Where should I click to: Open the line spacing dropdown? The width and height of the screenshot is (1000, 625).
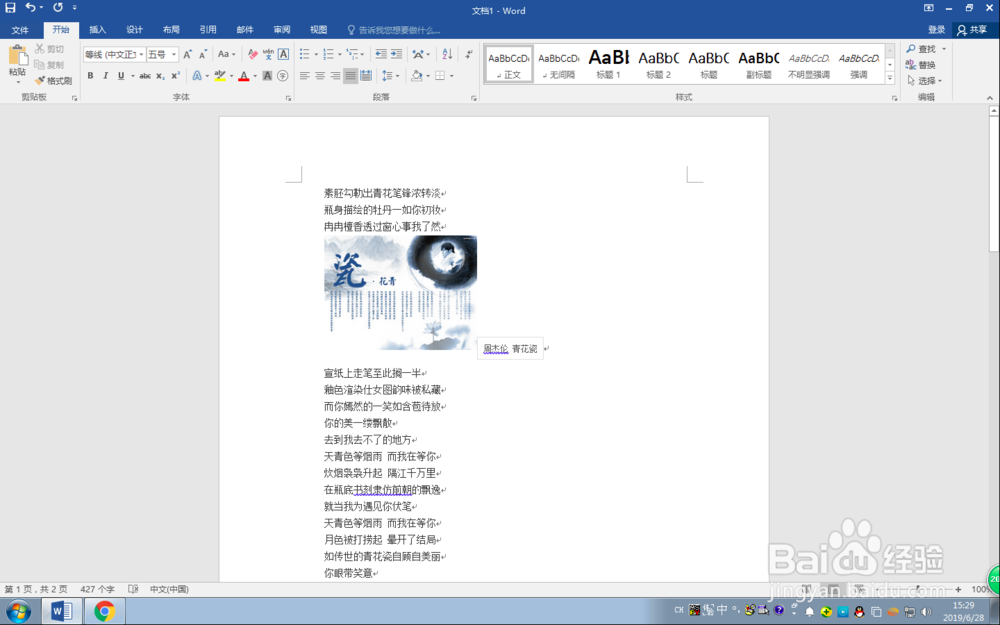(397, 76)
